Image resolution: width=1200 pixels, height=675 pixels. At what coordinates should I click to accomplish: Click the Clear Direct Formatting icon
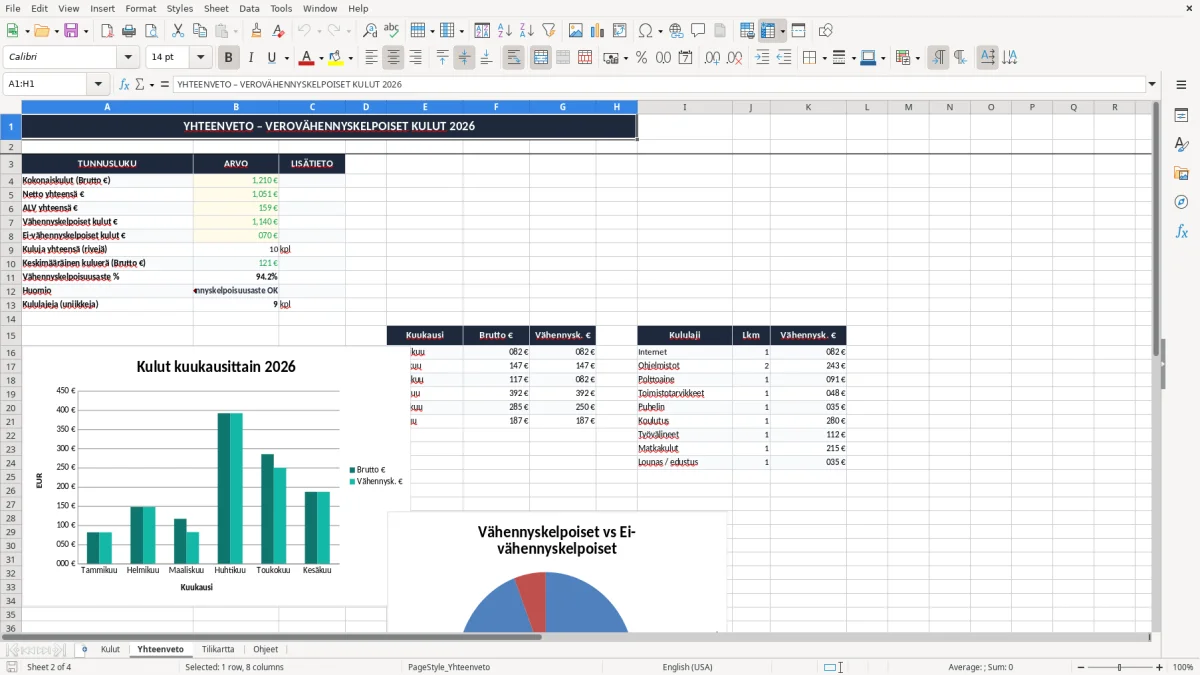pos(277,31)
